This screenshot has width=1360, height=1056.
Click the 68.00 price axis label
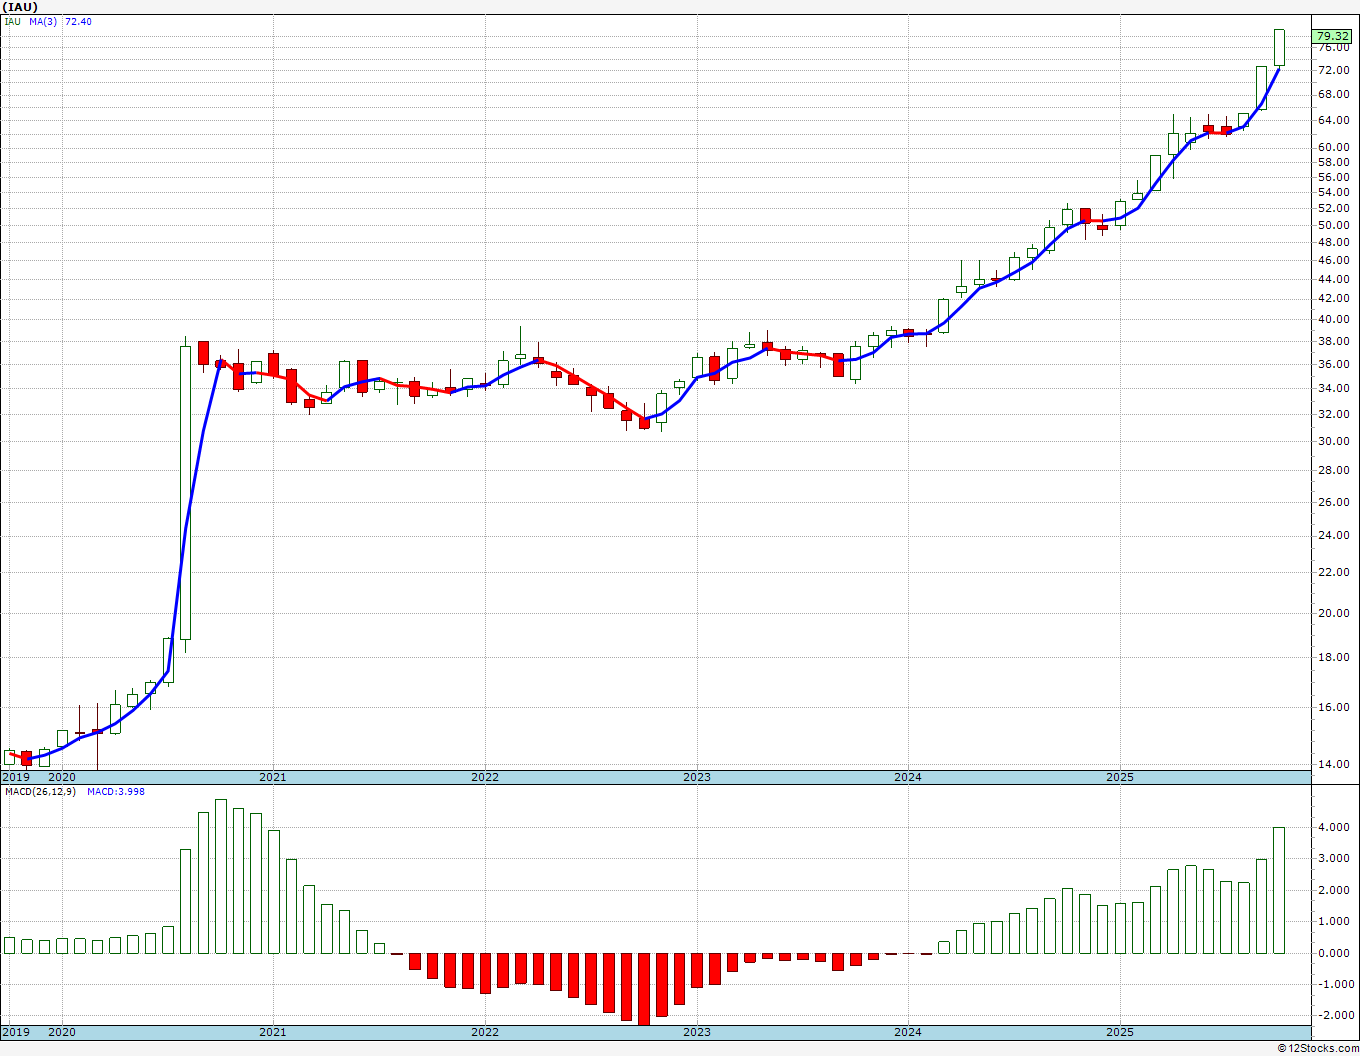[x=1333, y=95]
